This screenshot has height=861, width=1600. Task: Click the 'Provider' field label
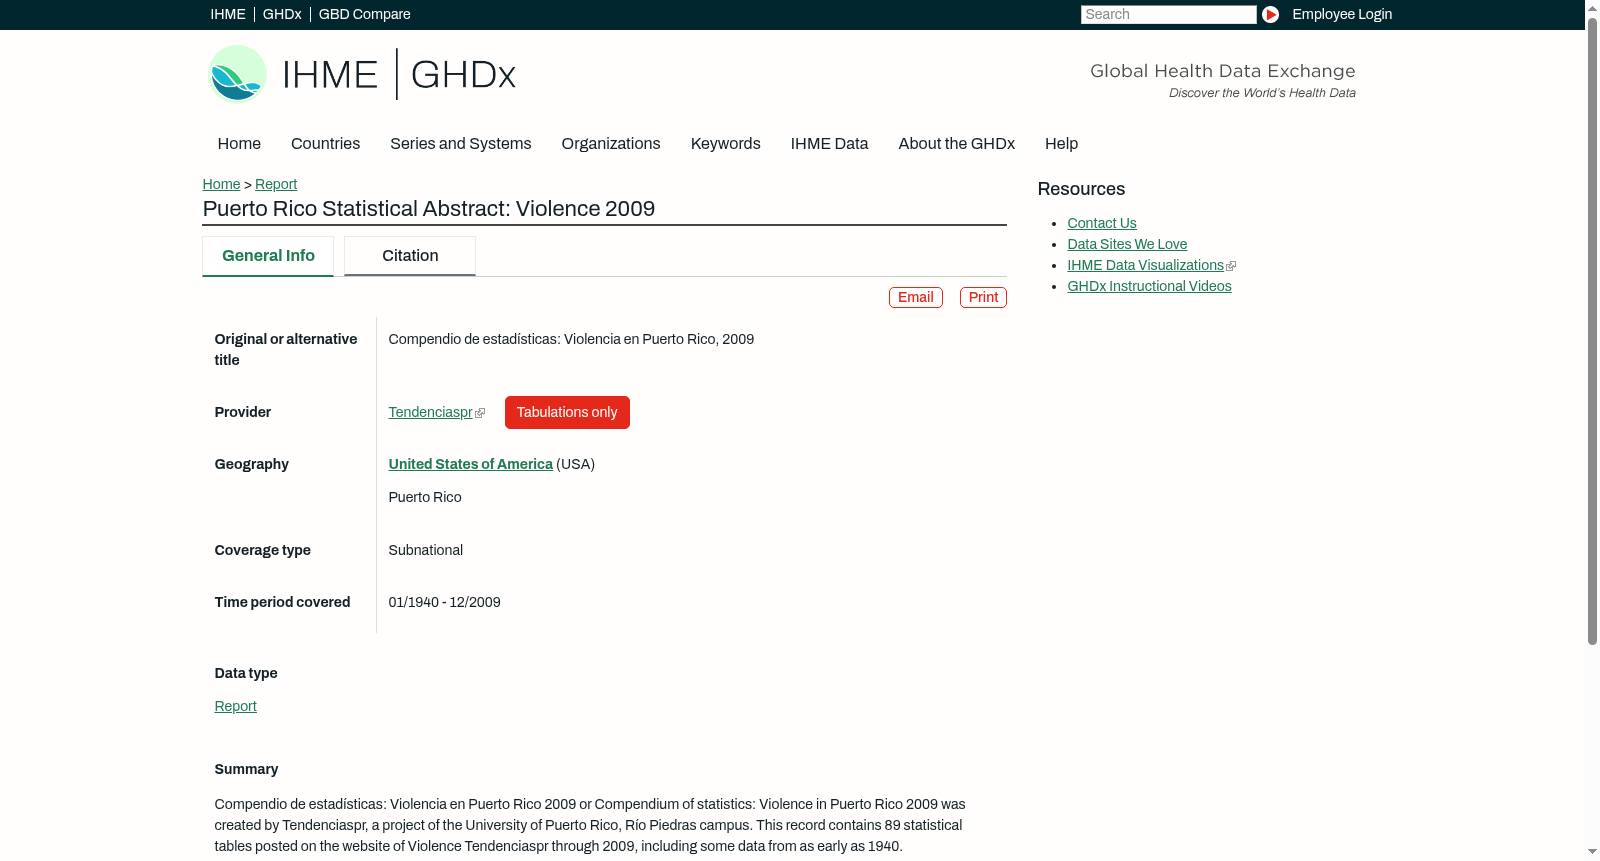[243, 413]
